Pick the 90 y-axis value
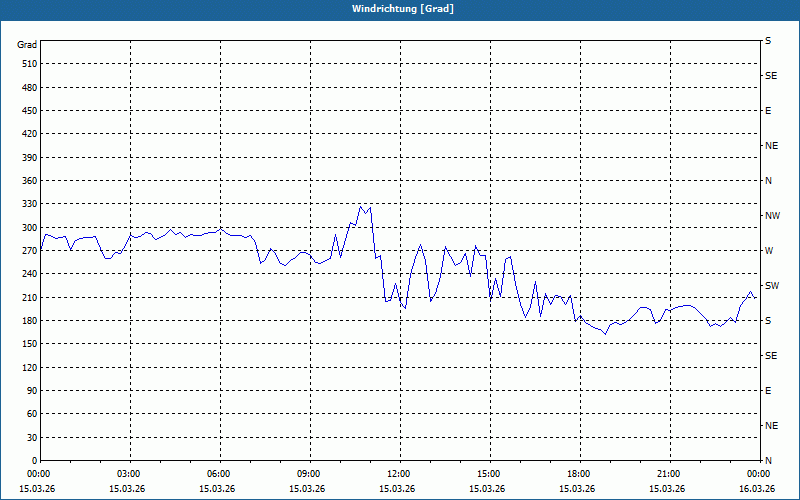This screenshot has width=800, height=500. [32, 391]
